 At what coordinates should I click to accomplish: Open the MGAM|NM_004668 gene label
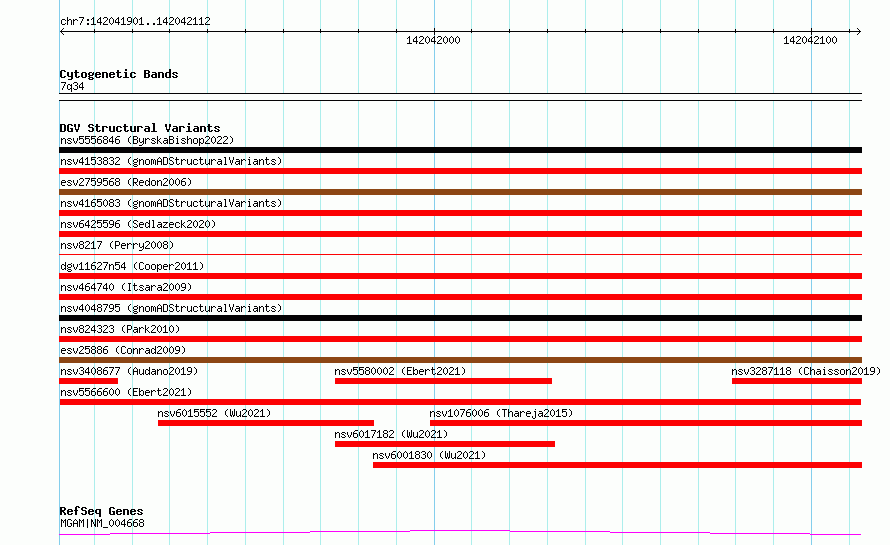click(102, 523)
